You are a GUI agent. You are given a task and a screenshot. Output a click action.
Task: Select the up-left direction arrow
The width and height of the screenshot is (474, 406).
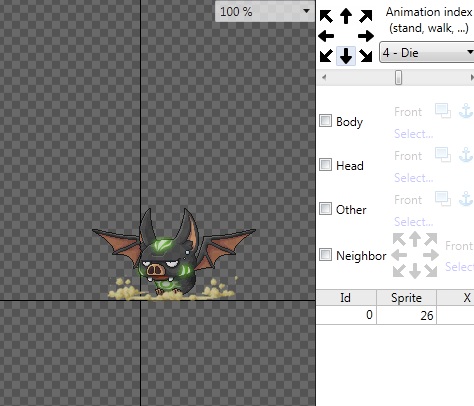click(x=326, y=16)
